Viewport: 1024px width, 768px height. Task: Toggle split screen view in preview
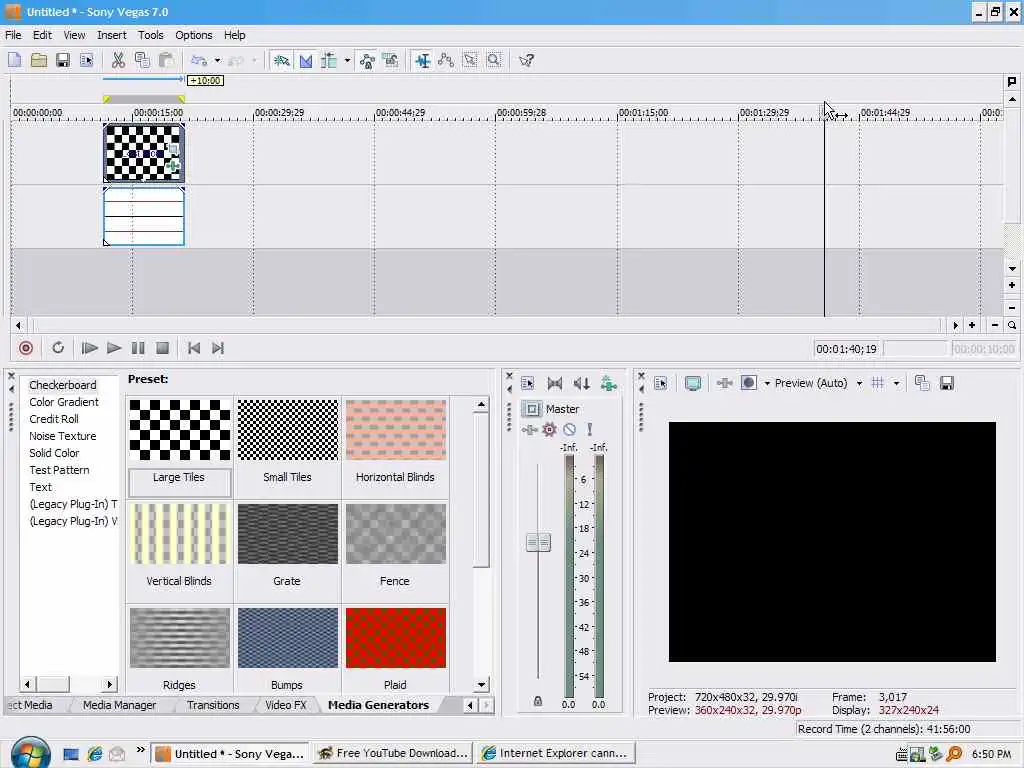[748, 383]
